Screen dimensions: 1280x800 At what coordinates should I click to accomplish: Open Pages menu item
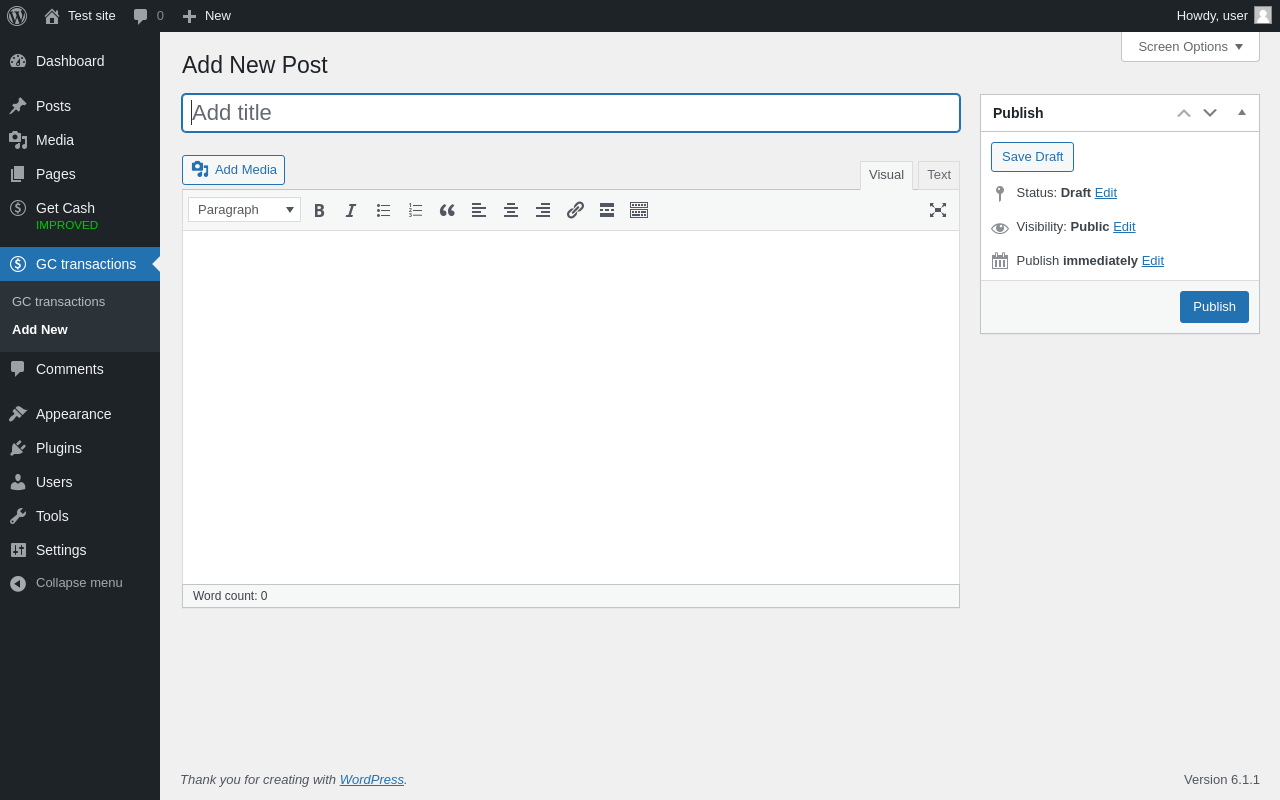coord(80,174)
